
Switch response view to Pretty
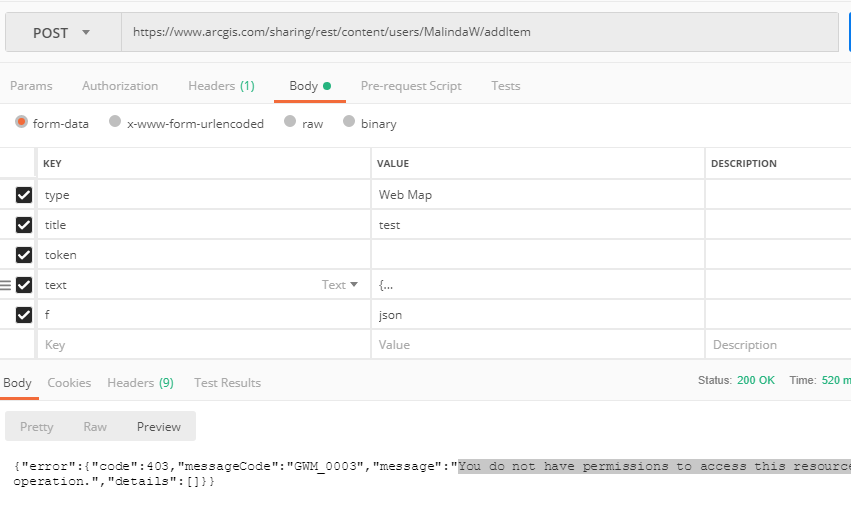(x=37, y=427)
